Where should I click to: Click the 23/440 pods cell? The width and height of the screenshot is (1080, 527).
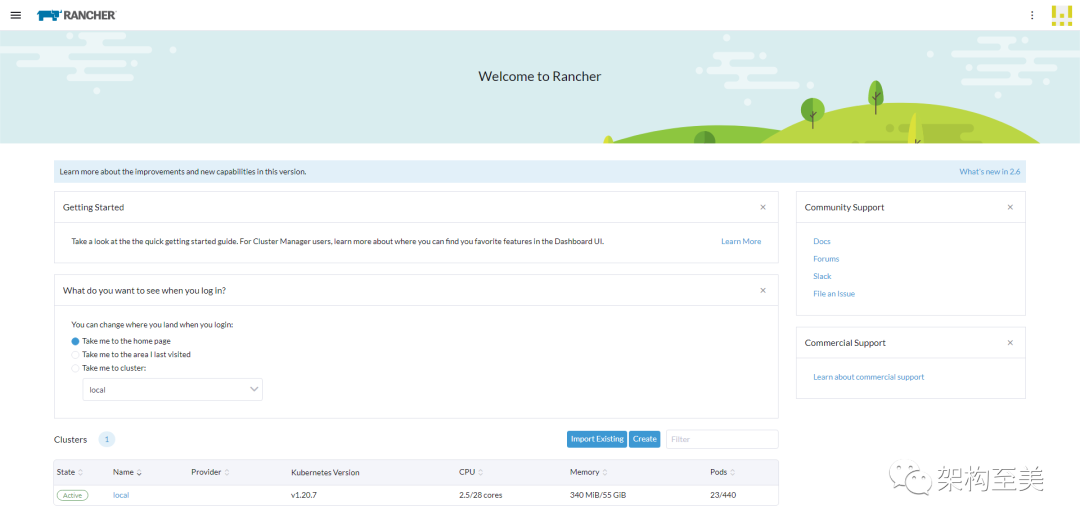coord(723,495)
